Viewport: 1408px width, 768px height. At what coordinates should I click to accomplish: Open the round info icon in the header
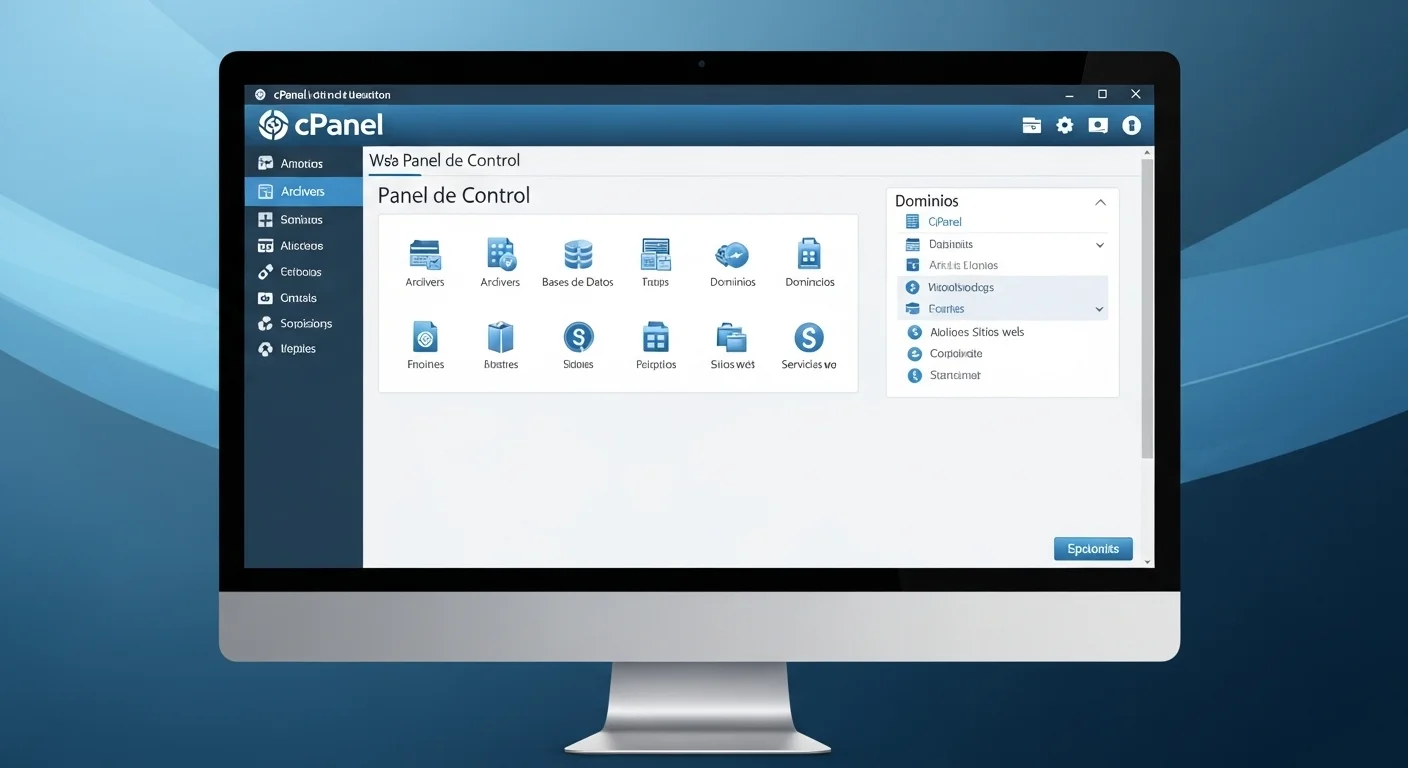(x=1131, y=126)
